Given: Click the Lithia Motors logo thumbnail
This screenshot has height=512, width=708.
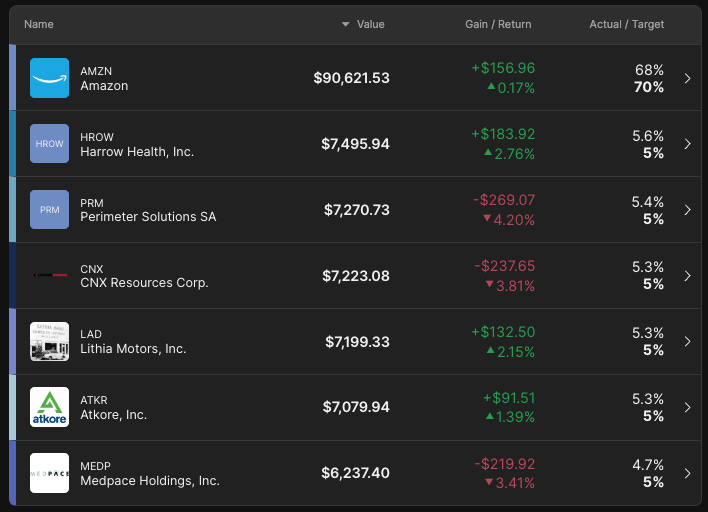Looking at the screenshot, I should pos(49,341).
